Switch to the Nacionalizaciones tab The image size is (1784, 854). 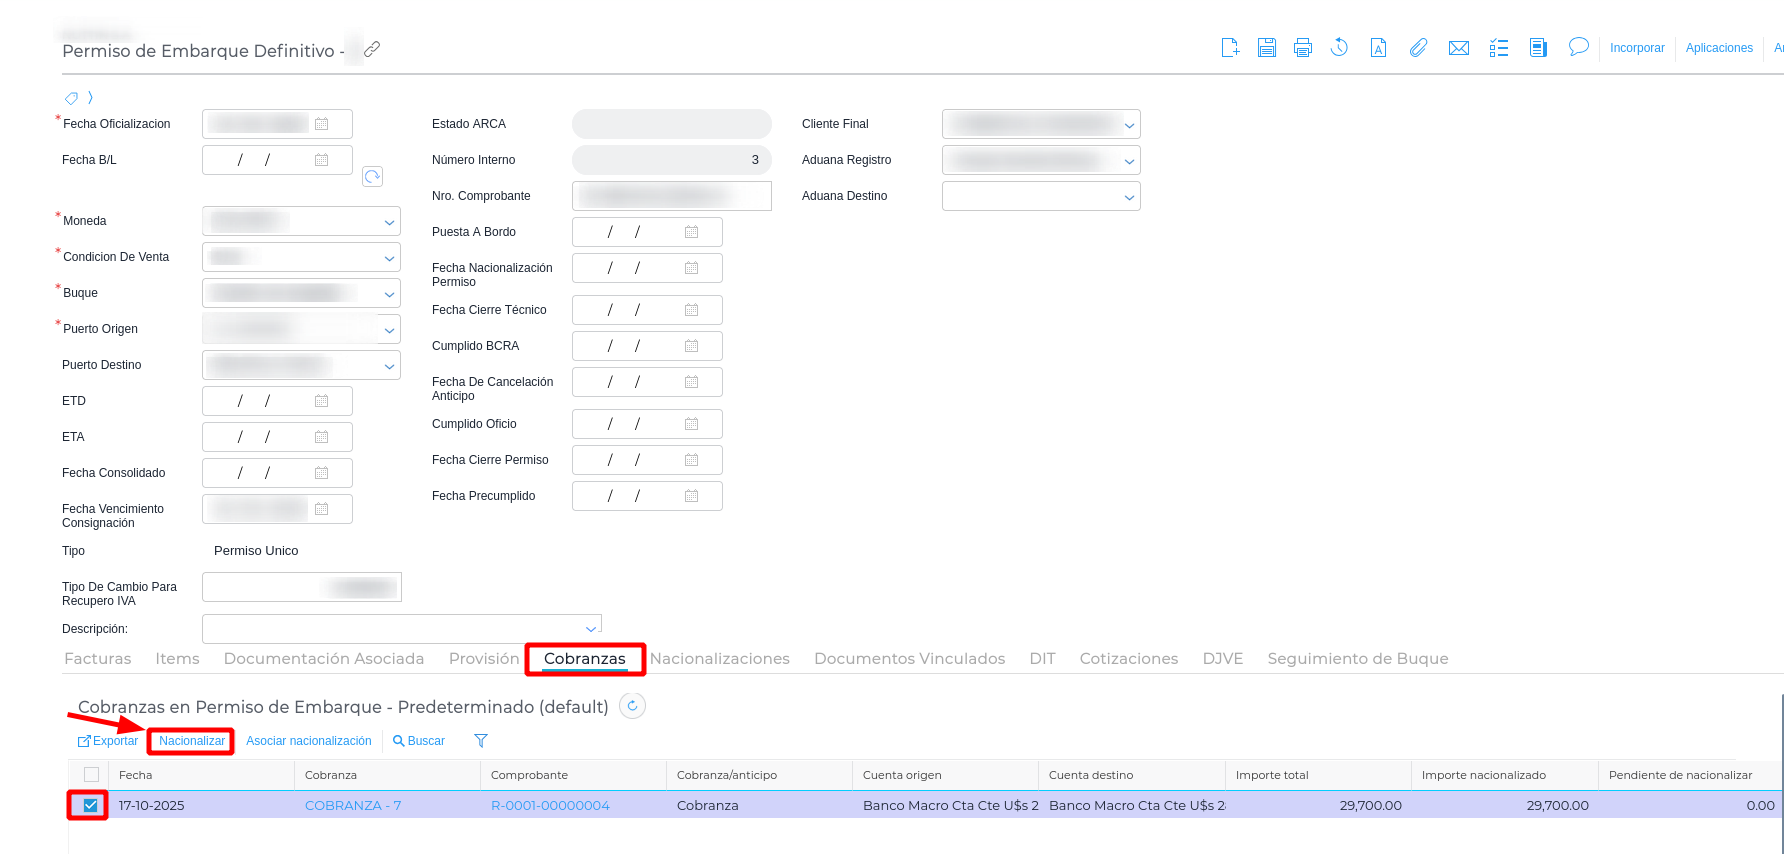(x=719, y=659)
